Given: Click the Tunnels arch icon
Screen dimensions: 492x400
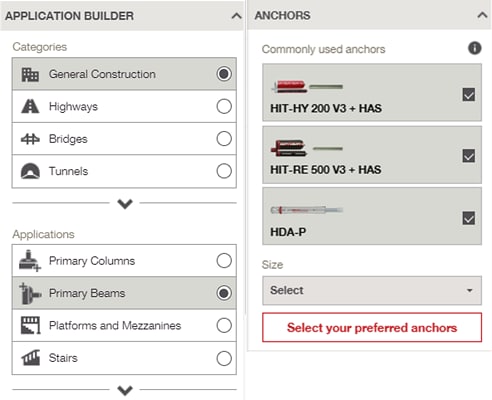Looking at the screenshot, I should tap(30, 171).
